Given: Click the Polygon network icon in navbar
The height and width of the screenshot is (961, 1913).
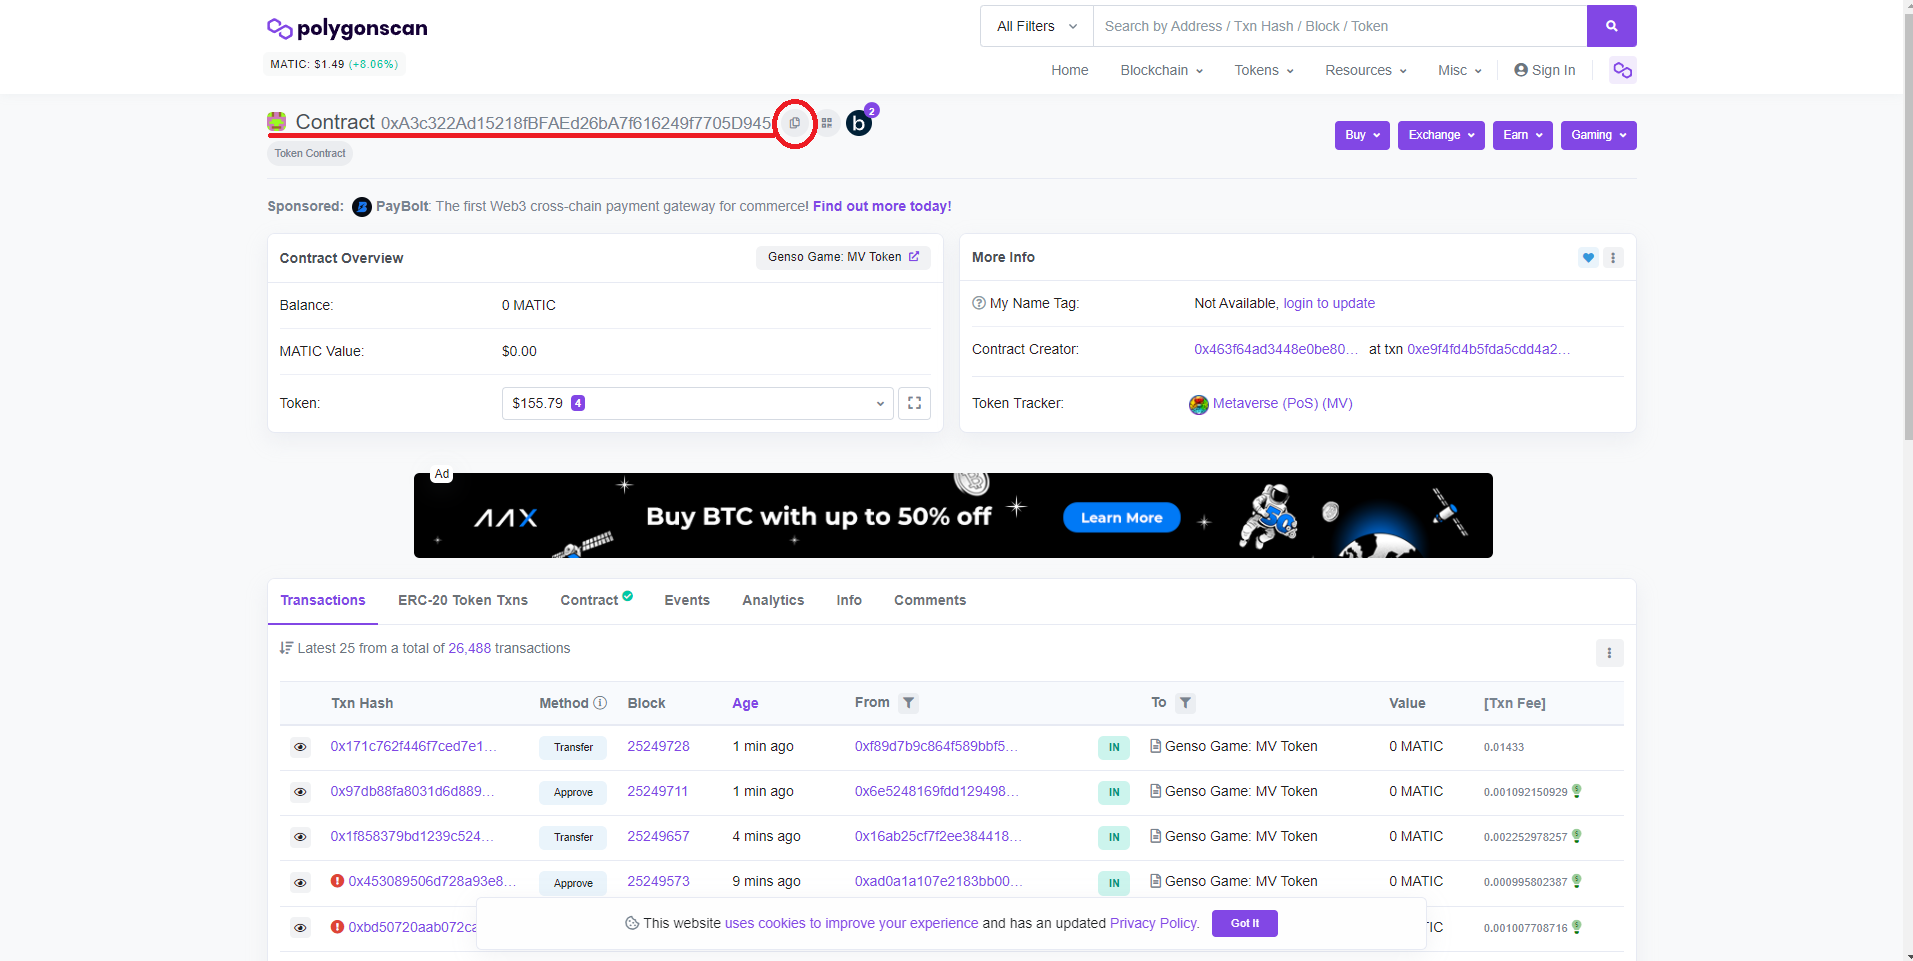Looking at the screenshot, I should 1622,70.
